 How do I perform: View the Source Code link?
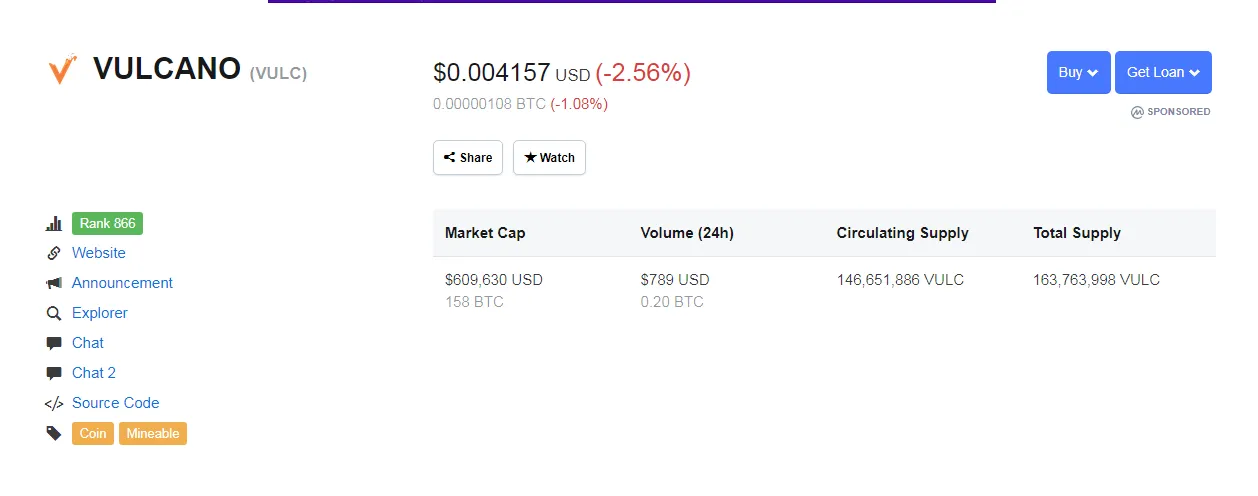(x=116, y=403)
